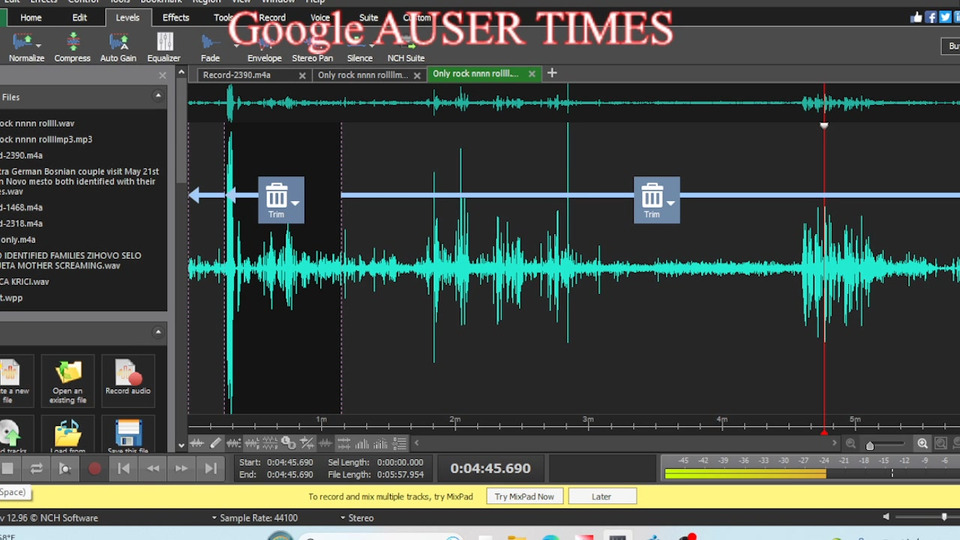
Task: Zoom in on the waveform
Action: coord(922,444)
